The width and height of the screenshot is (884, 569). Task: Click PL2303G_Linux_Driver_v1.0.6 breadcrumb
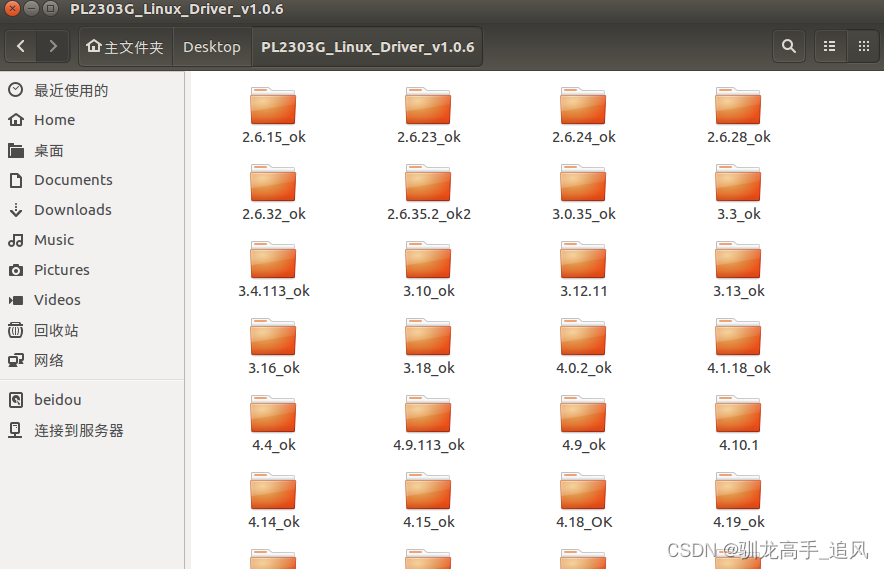tap(368, 47)
